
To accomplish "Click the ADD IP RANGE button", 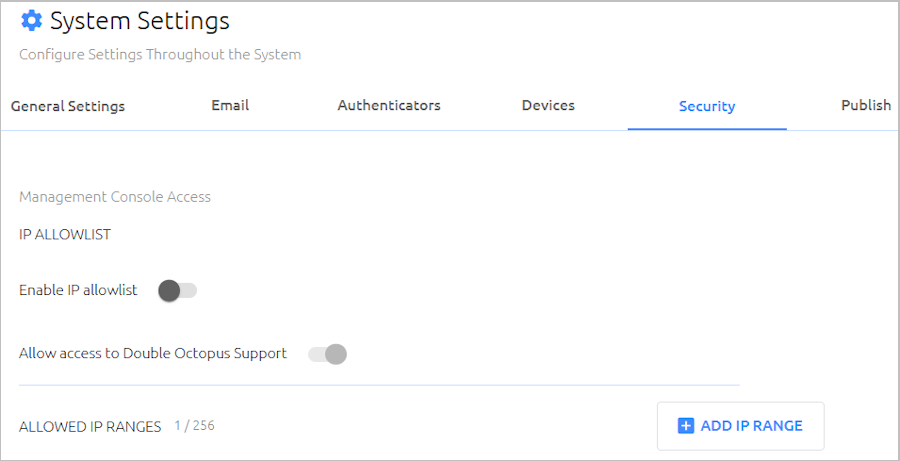I will (x=740, y=426).
